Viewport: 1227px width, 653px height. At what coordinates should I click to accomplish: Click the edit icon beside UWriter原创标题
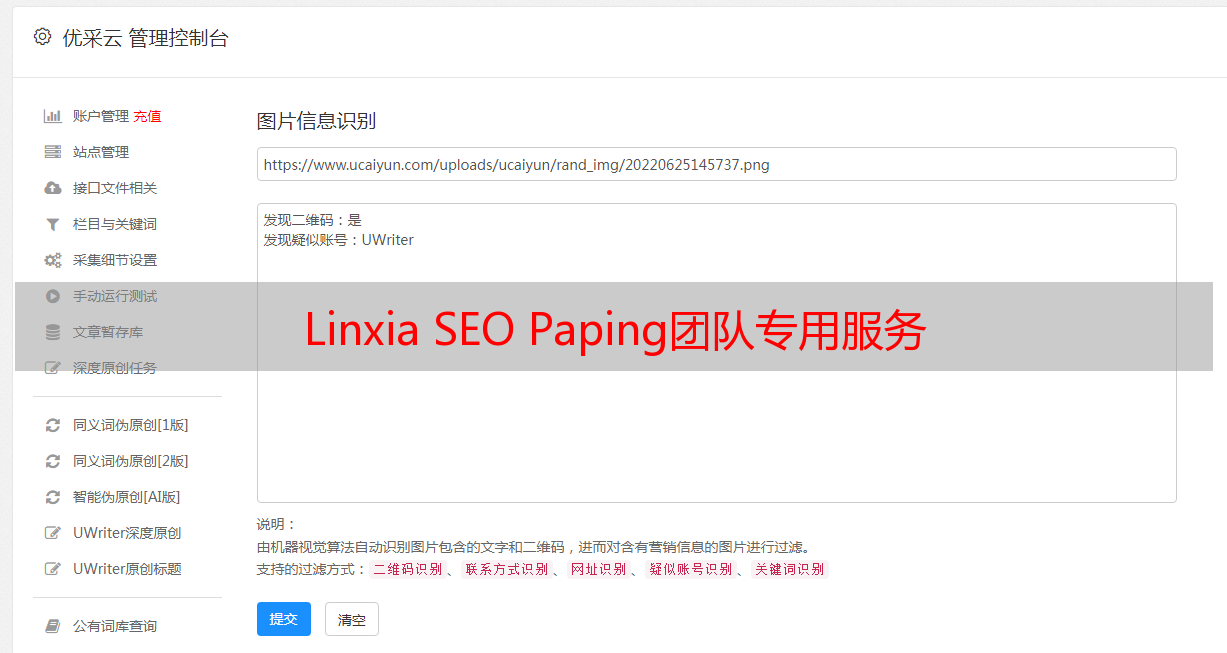point(53,569)
